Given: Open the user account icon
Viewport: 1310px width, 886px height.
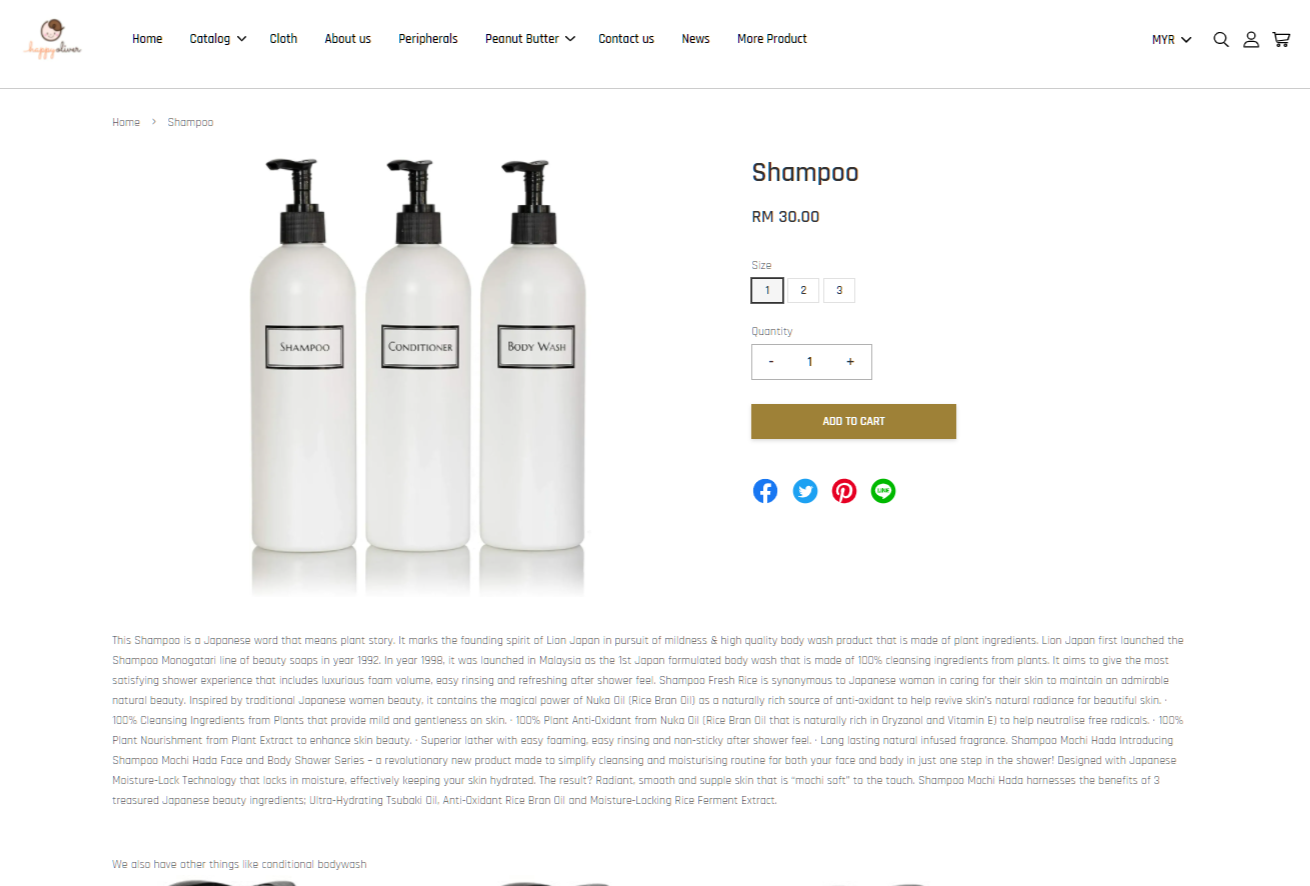Looking at the screenshot, I should [x=1251, y=40].
